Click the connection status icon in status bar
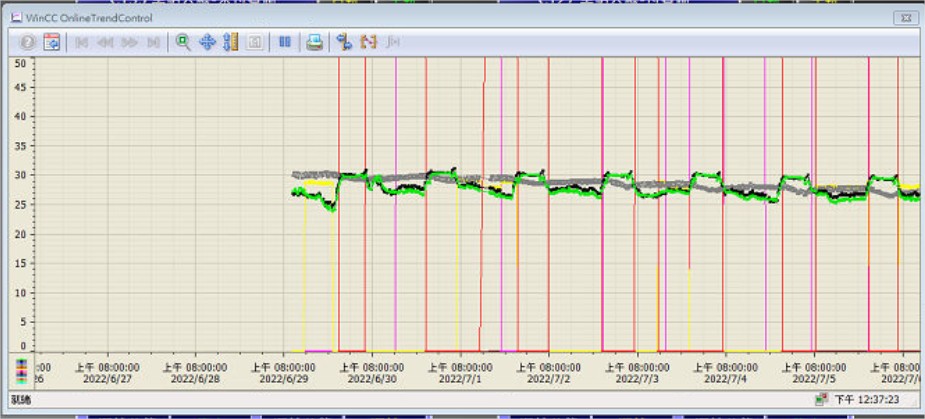925x419 pixels. [x=822, y=399]
